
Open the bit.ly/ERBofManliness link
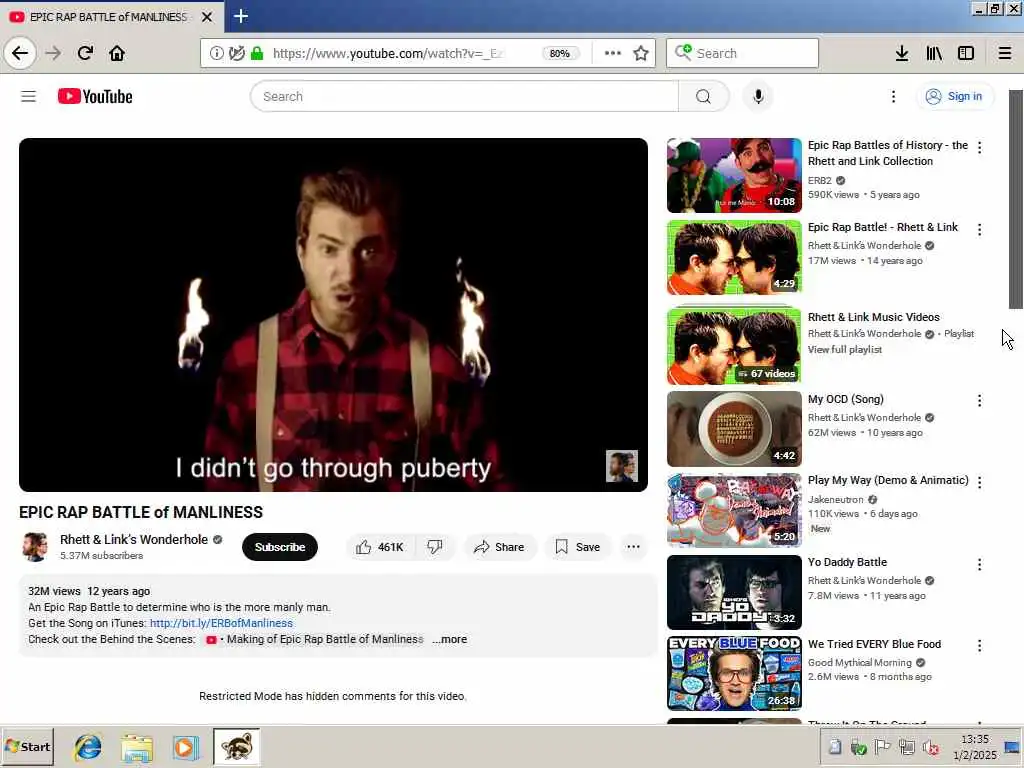click(221, 623)
